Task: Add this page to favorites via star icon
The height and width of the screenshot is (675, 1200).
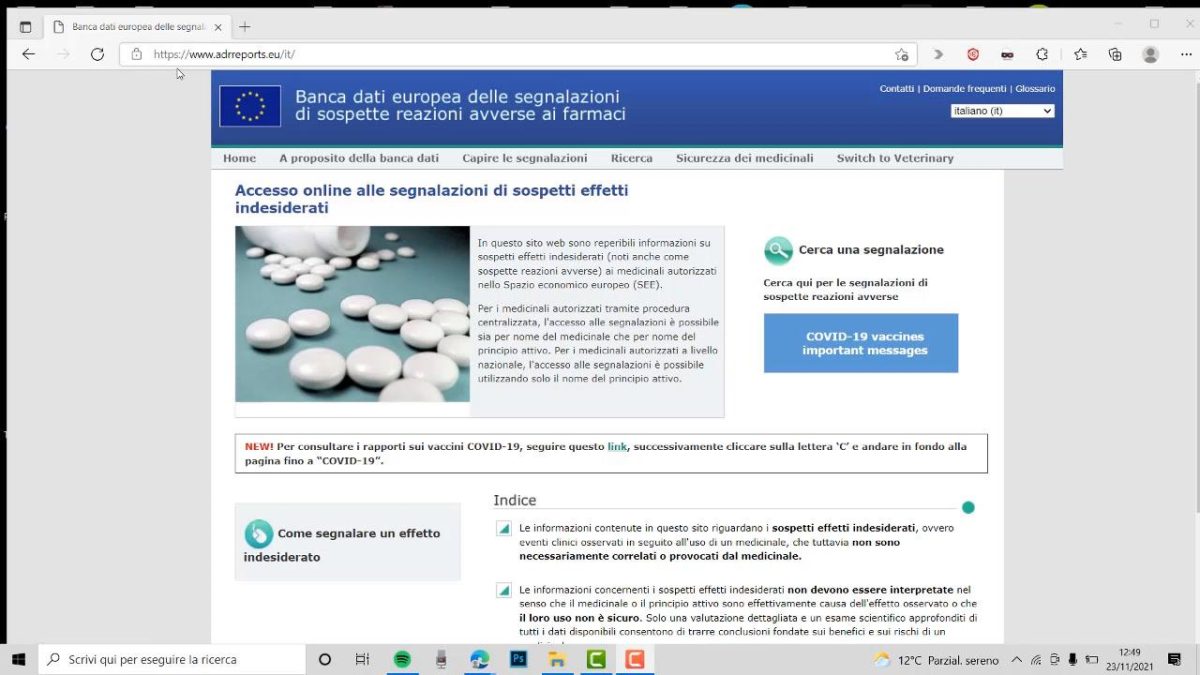Action: pos(901,54)
